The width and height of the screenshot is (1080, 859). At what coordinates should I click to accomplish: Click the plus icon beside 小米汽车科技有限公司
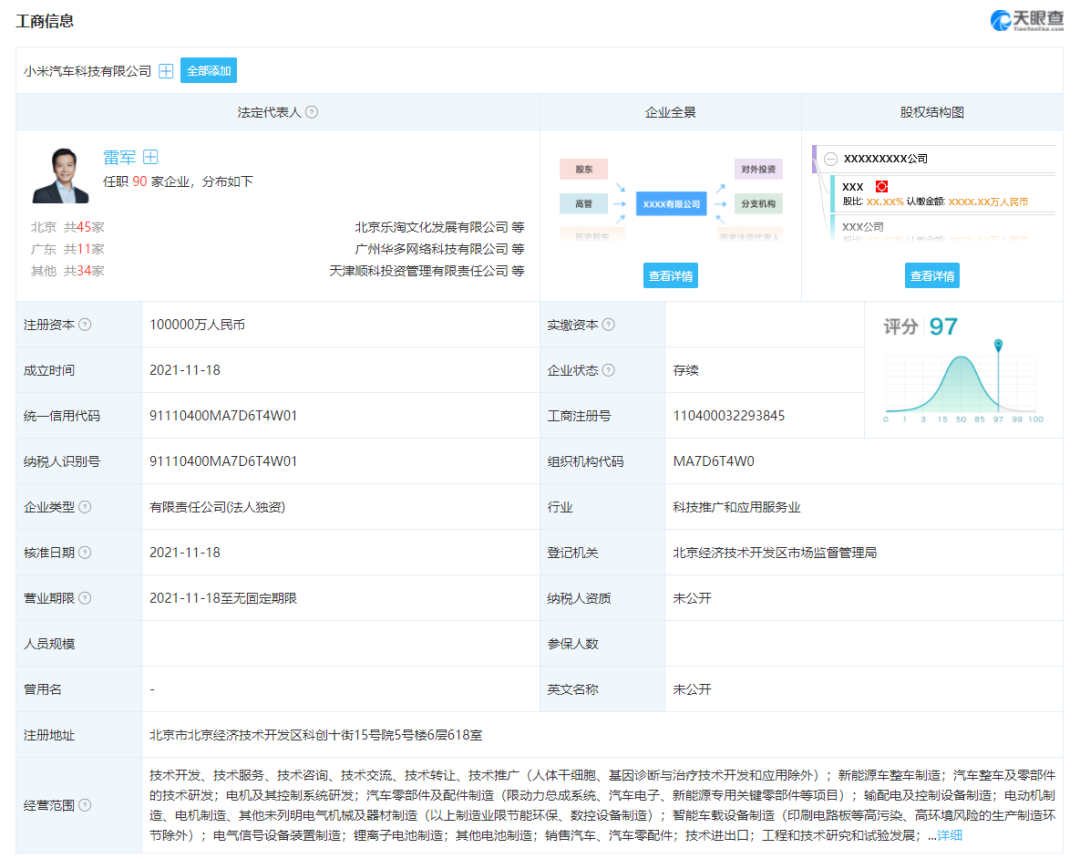(166, 71)
